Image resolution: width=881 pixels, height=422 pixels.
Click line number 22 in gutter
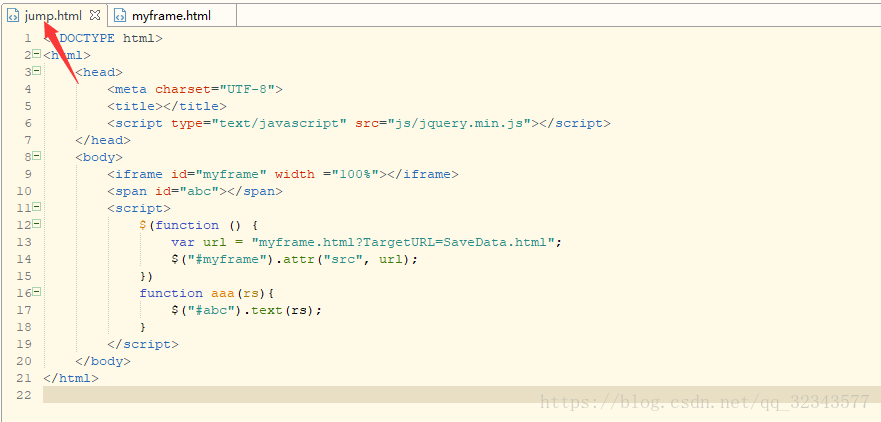pos(24,395)
